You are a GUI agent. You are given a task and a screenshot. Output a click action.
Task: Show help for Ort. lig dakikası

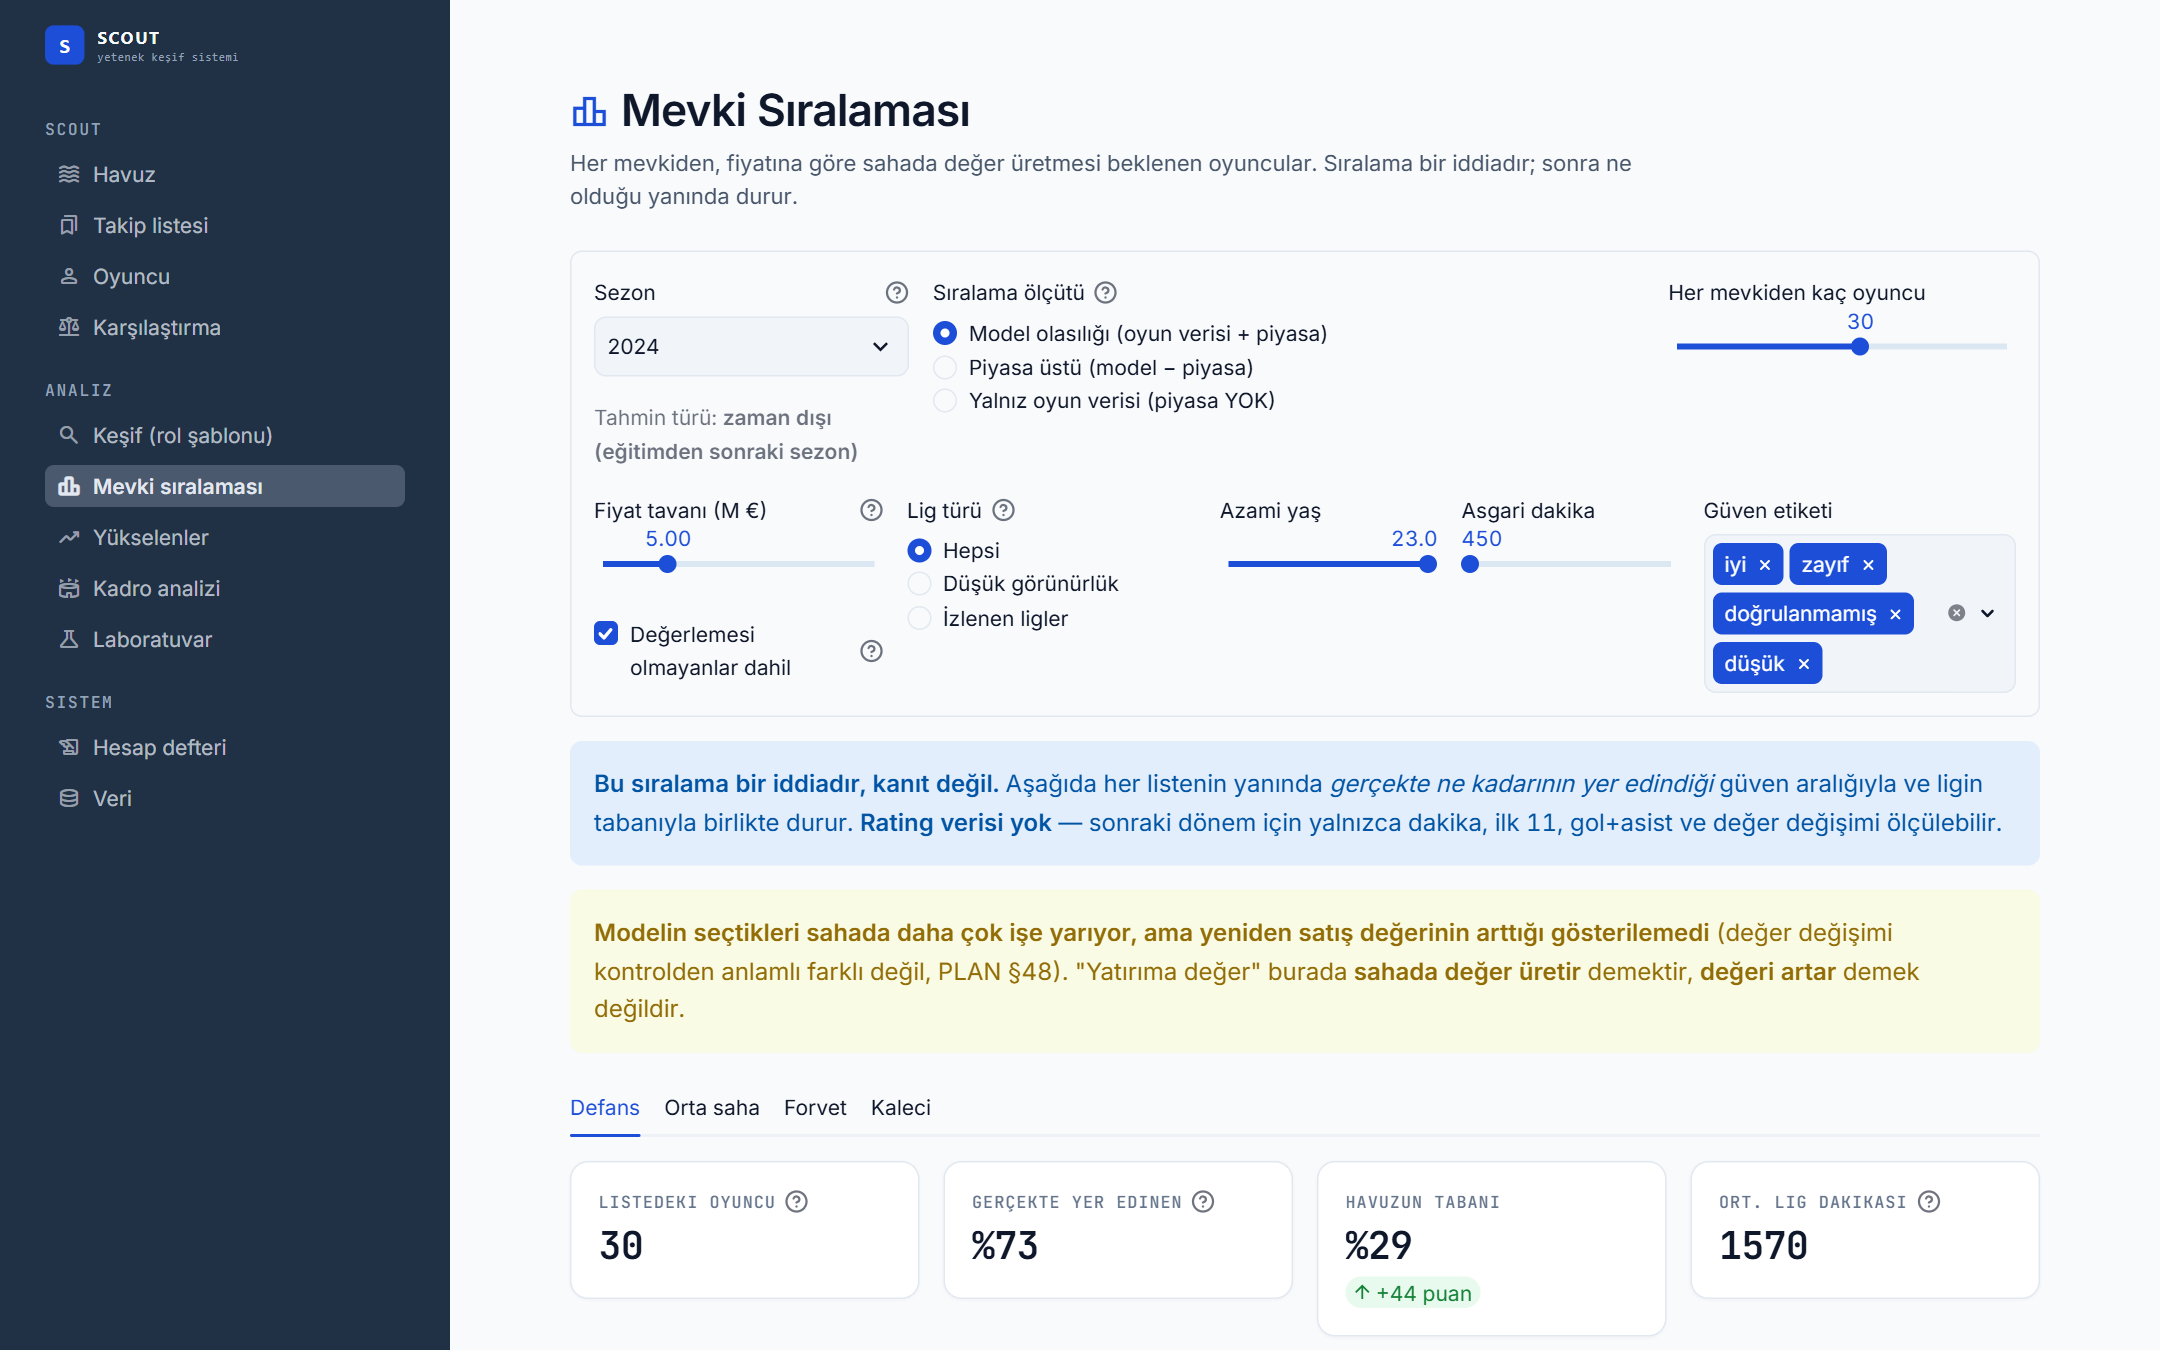[x=1929, y=1201]
